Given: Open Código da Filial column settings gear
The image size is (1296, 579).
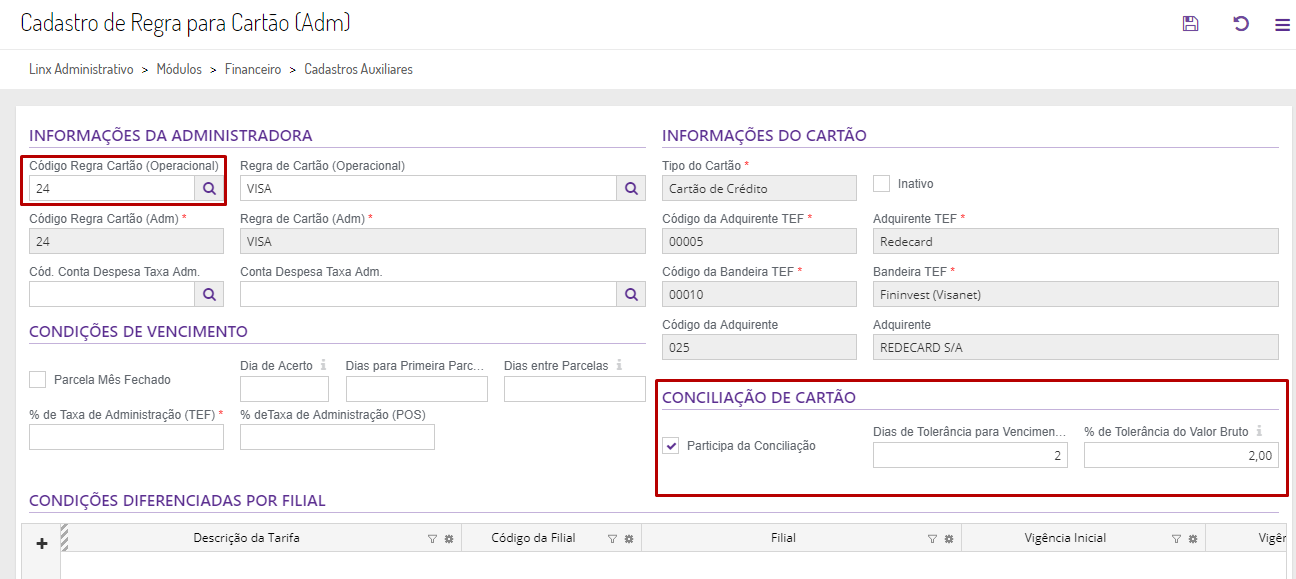Looking at the screenshot, I should (629, 539).
